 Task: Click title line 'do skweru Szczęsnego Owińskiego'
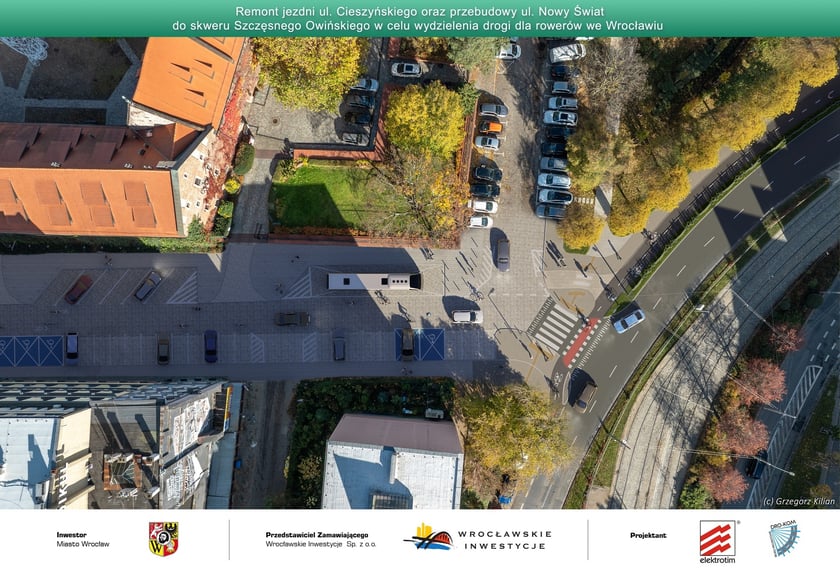click(x=418, y=26)
